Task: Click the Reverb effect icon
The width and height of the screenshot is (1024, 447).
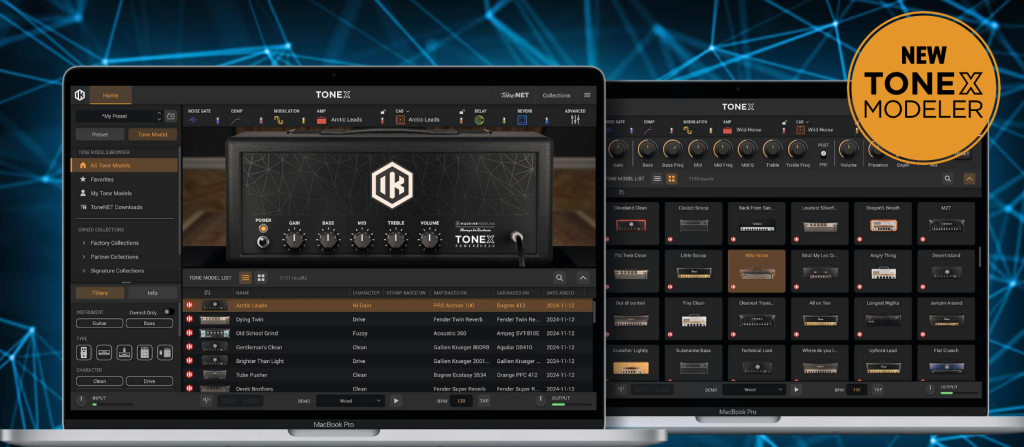Action: (x=522, y=119)
